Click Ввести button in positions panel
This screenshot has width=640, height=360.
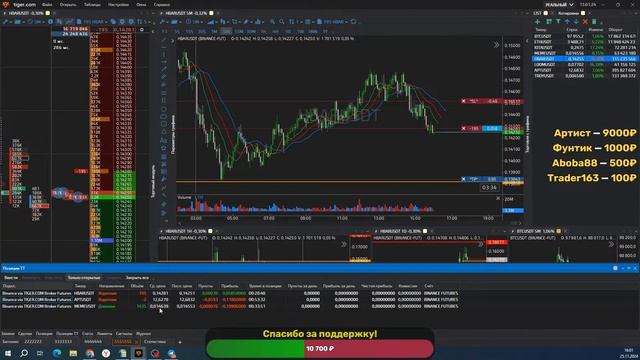(11, 278)
